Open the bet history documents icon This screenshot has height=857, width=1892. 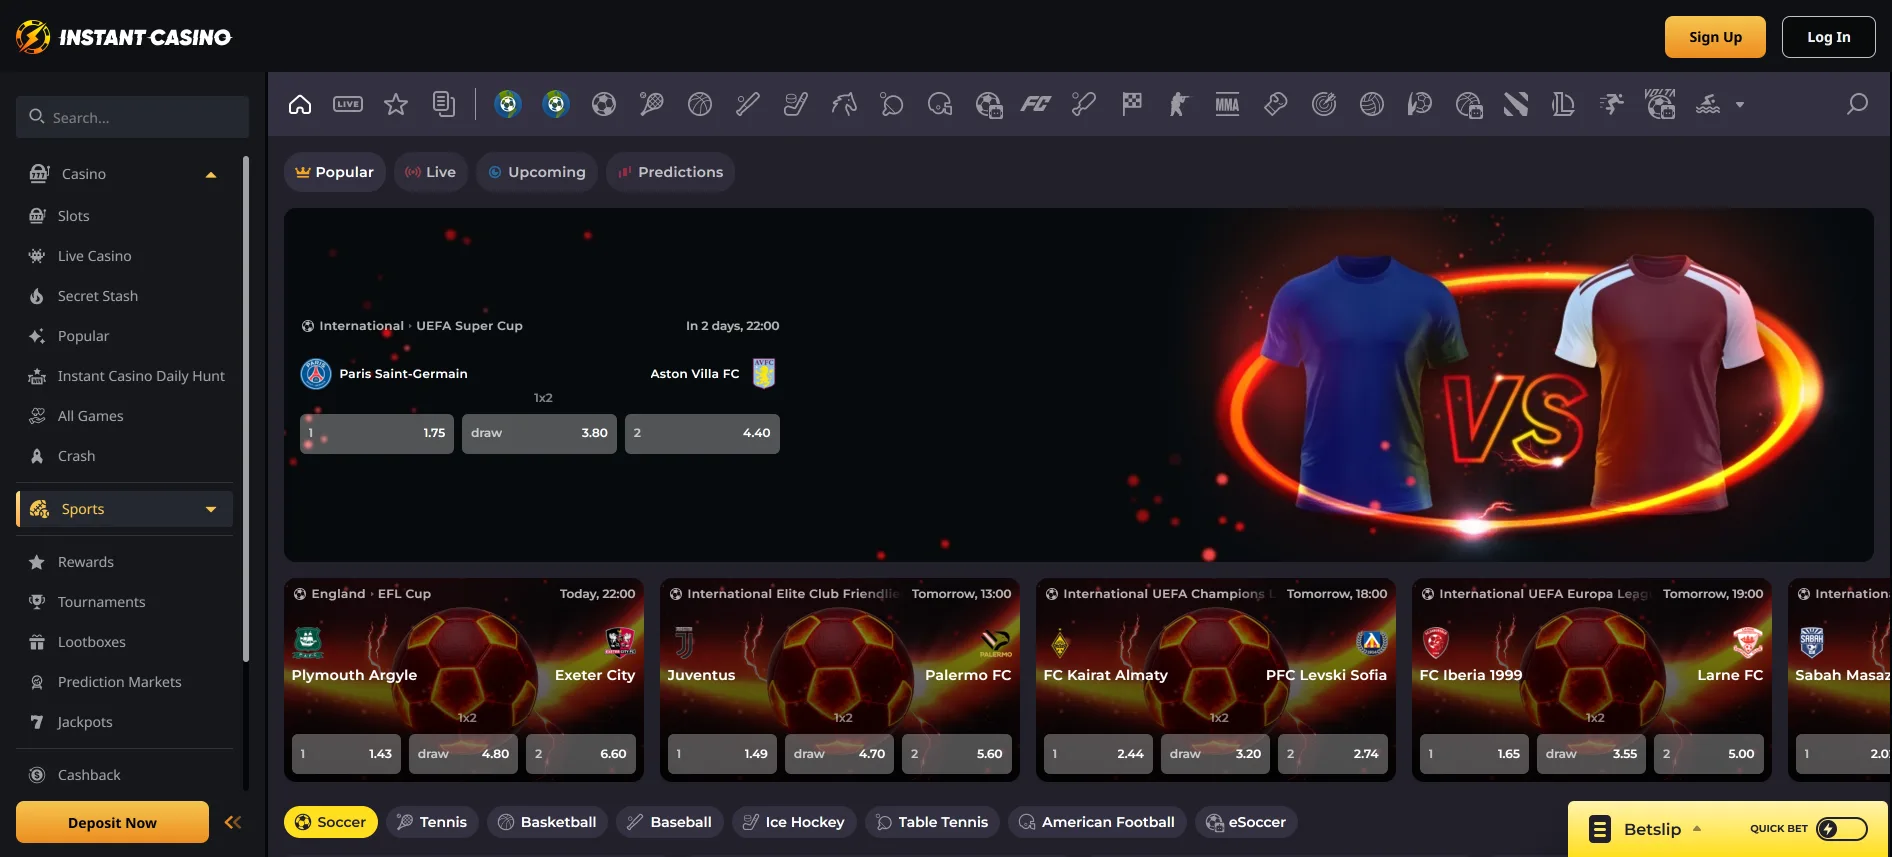tap(444, 104)
